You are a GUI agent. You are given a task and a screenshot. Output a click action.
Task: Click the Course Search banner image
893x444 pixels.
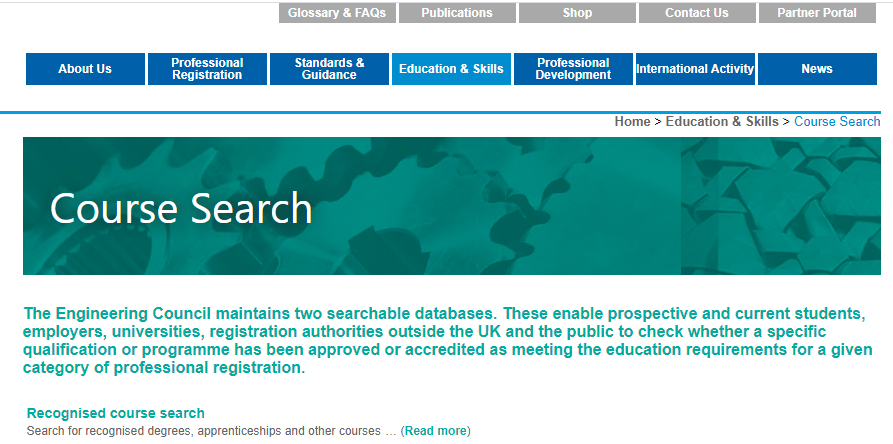(x=452, y=206)
